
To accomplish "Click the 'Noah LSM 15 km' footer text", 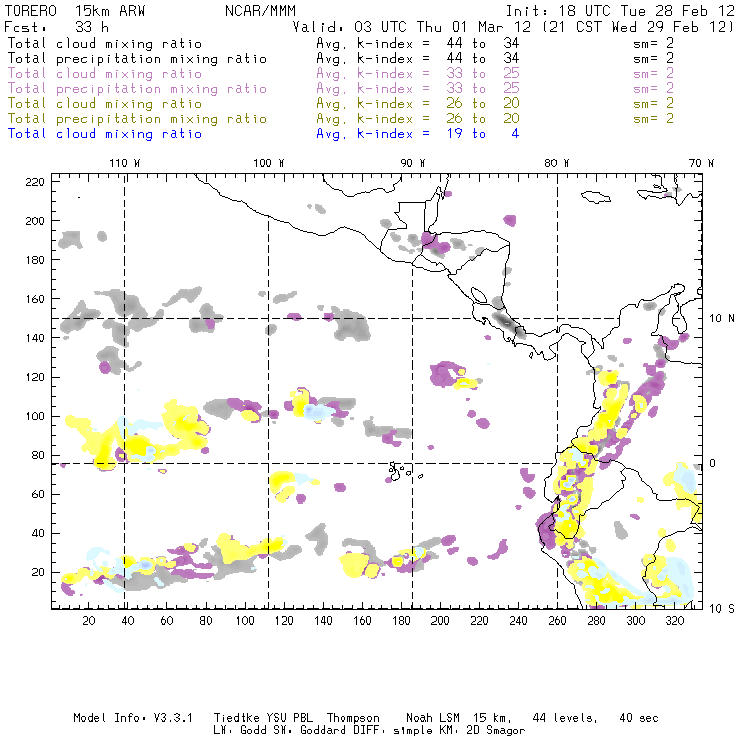I will (x=459, y=718).
